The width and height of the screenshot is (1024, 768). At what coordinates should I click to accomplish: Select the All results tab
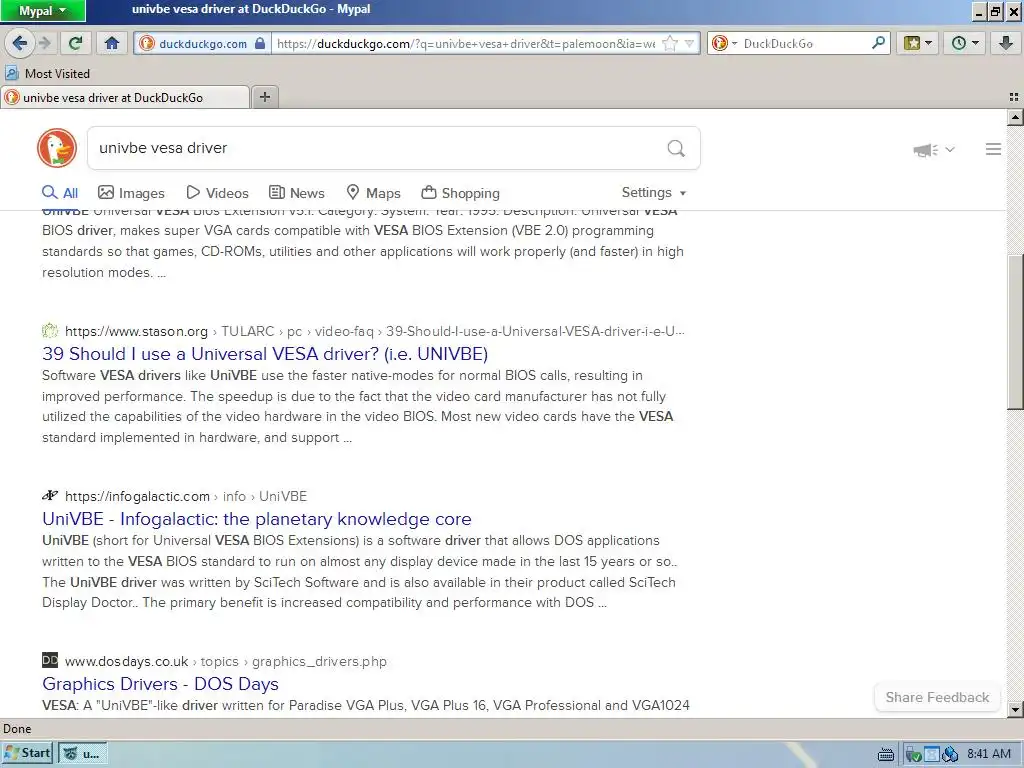click(x=60, y=193)
